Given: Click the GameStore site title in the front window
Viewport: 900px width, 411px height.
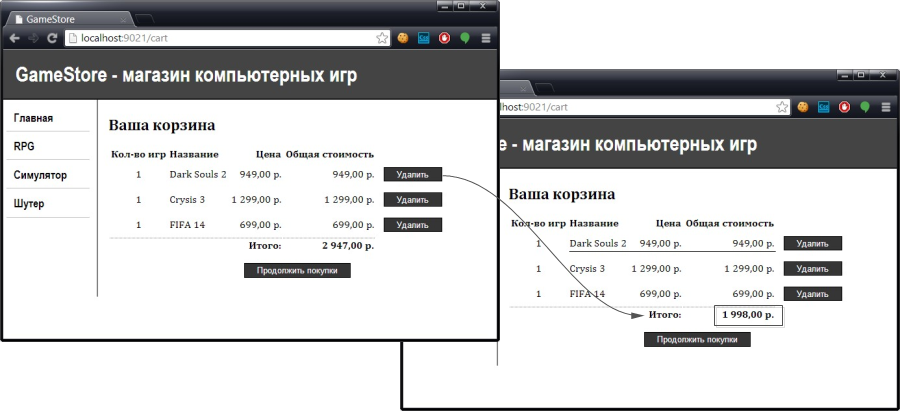Looking at the screenshot, I should click(186, 75).
